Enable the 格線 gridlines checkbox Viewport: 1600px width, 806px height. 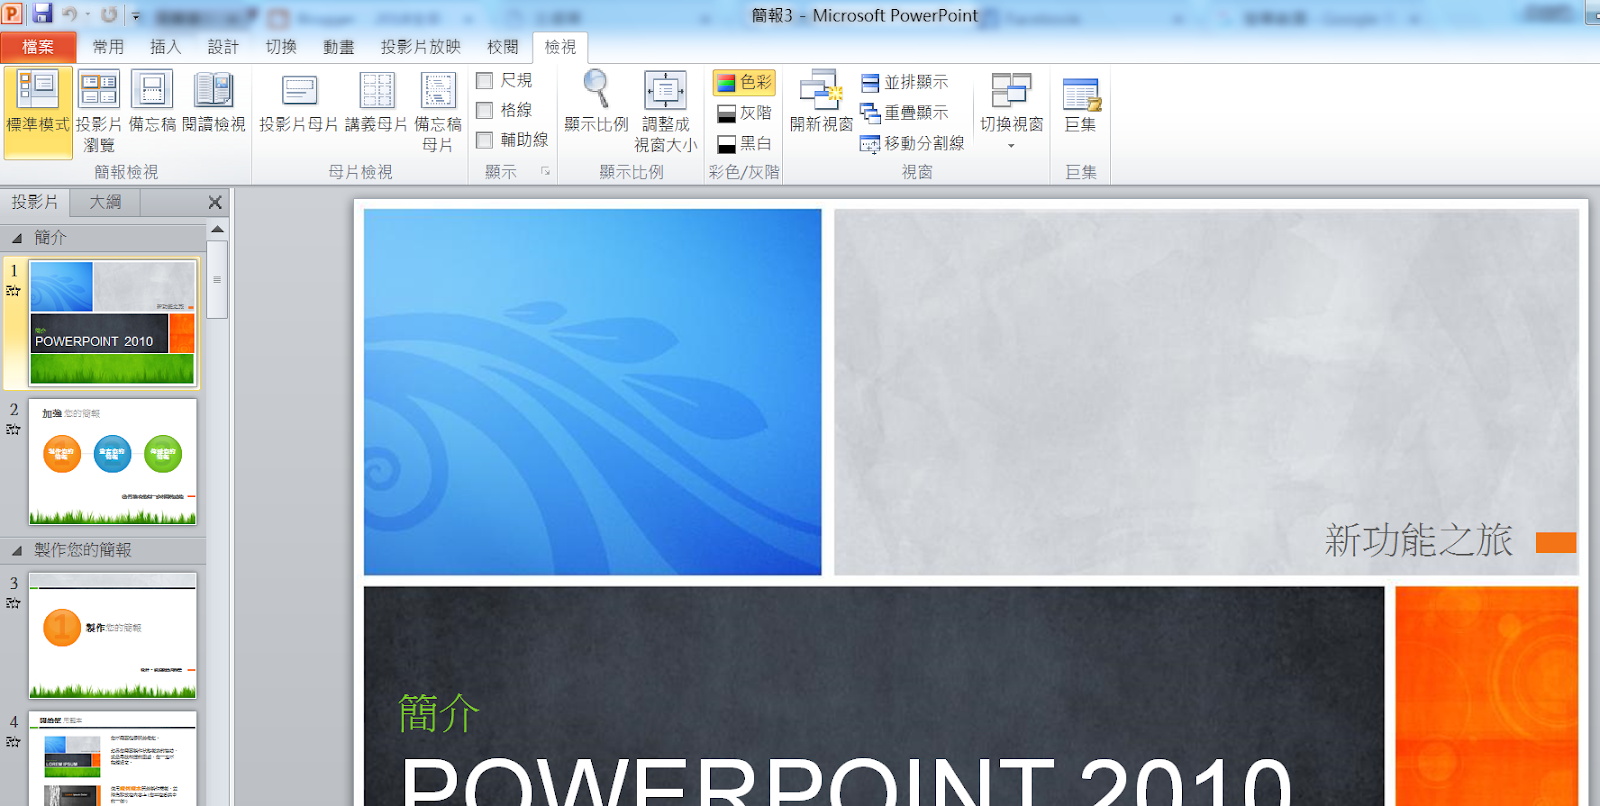(x=485, y=110)
